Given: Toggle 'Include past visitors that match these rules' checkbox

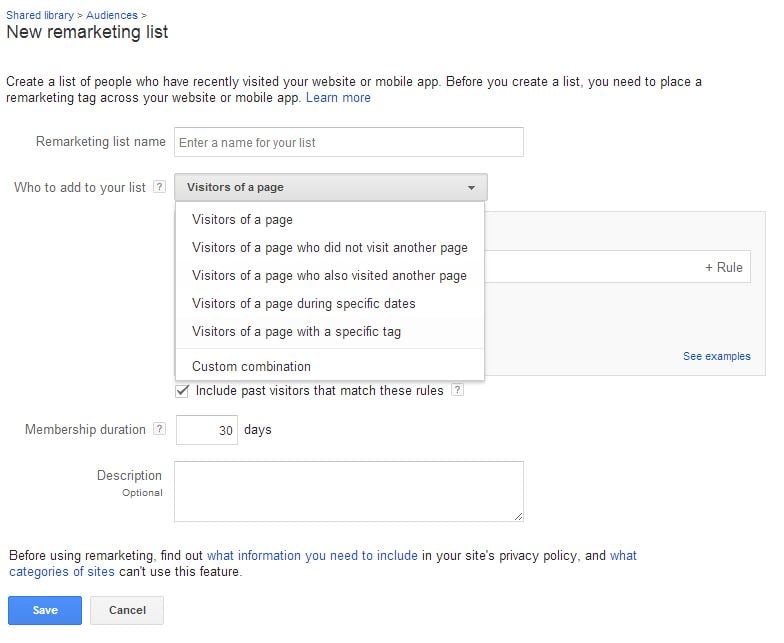Looking at the screenshot, I should [x=182, y=391].
